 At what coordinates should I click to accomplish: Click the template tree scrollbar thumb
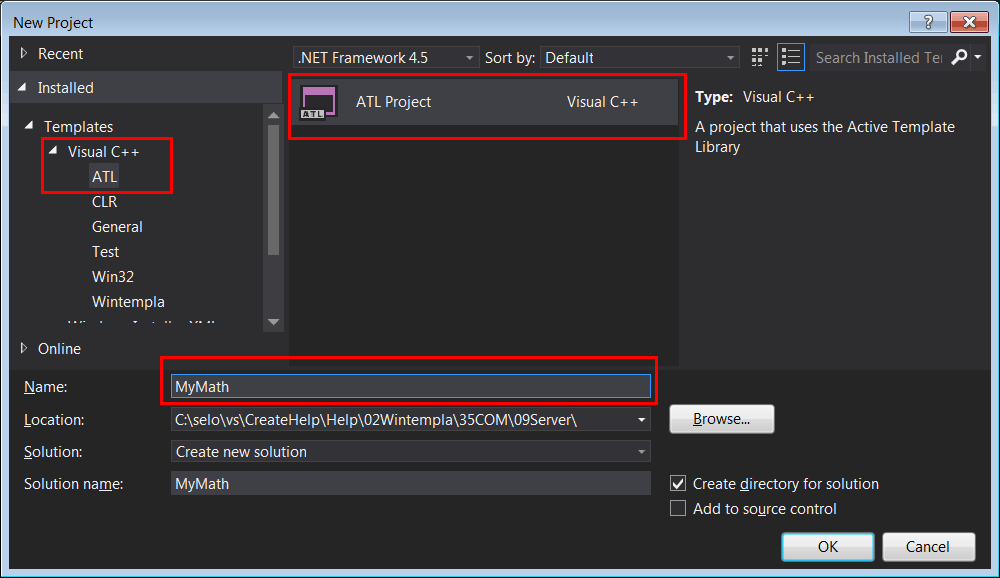(274, 189)
